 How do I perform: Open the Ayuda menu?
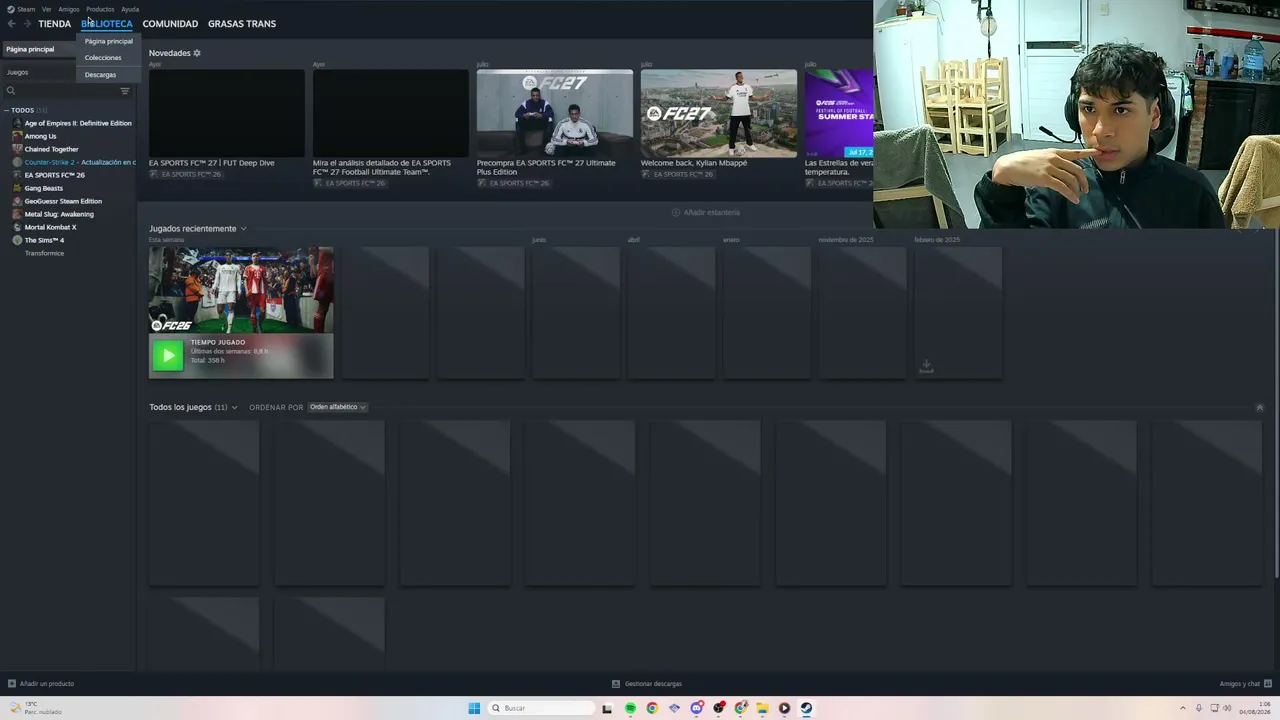130,9
